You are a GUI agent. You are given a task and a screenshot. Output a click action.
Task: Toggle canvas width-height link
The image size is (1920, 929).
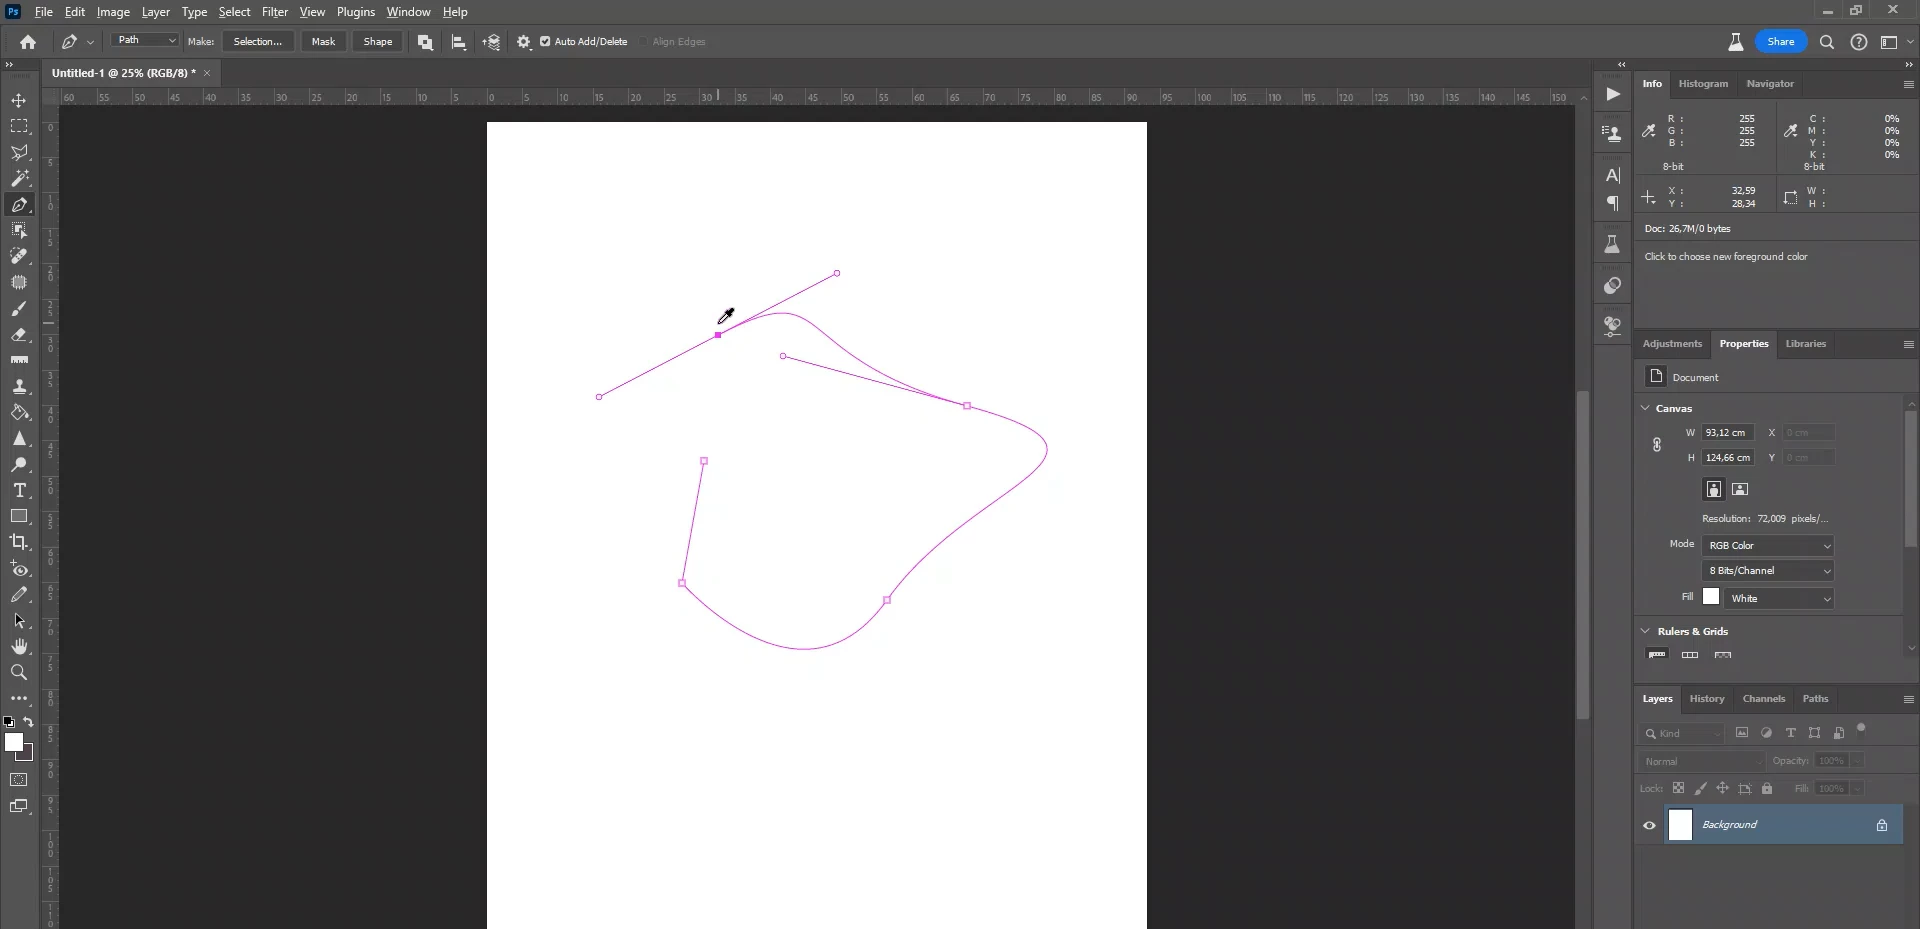[x=1657, y=445]
